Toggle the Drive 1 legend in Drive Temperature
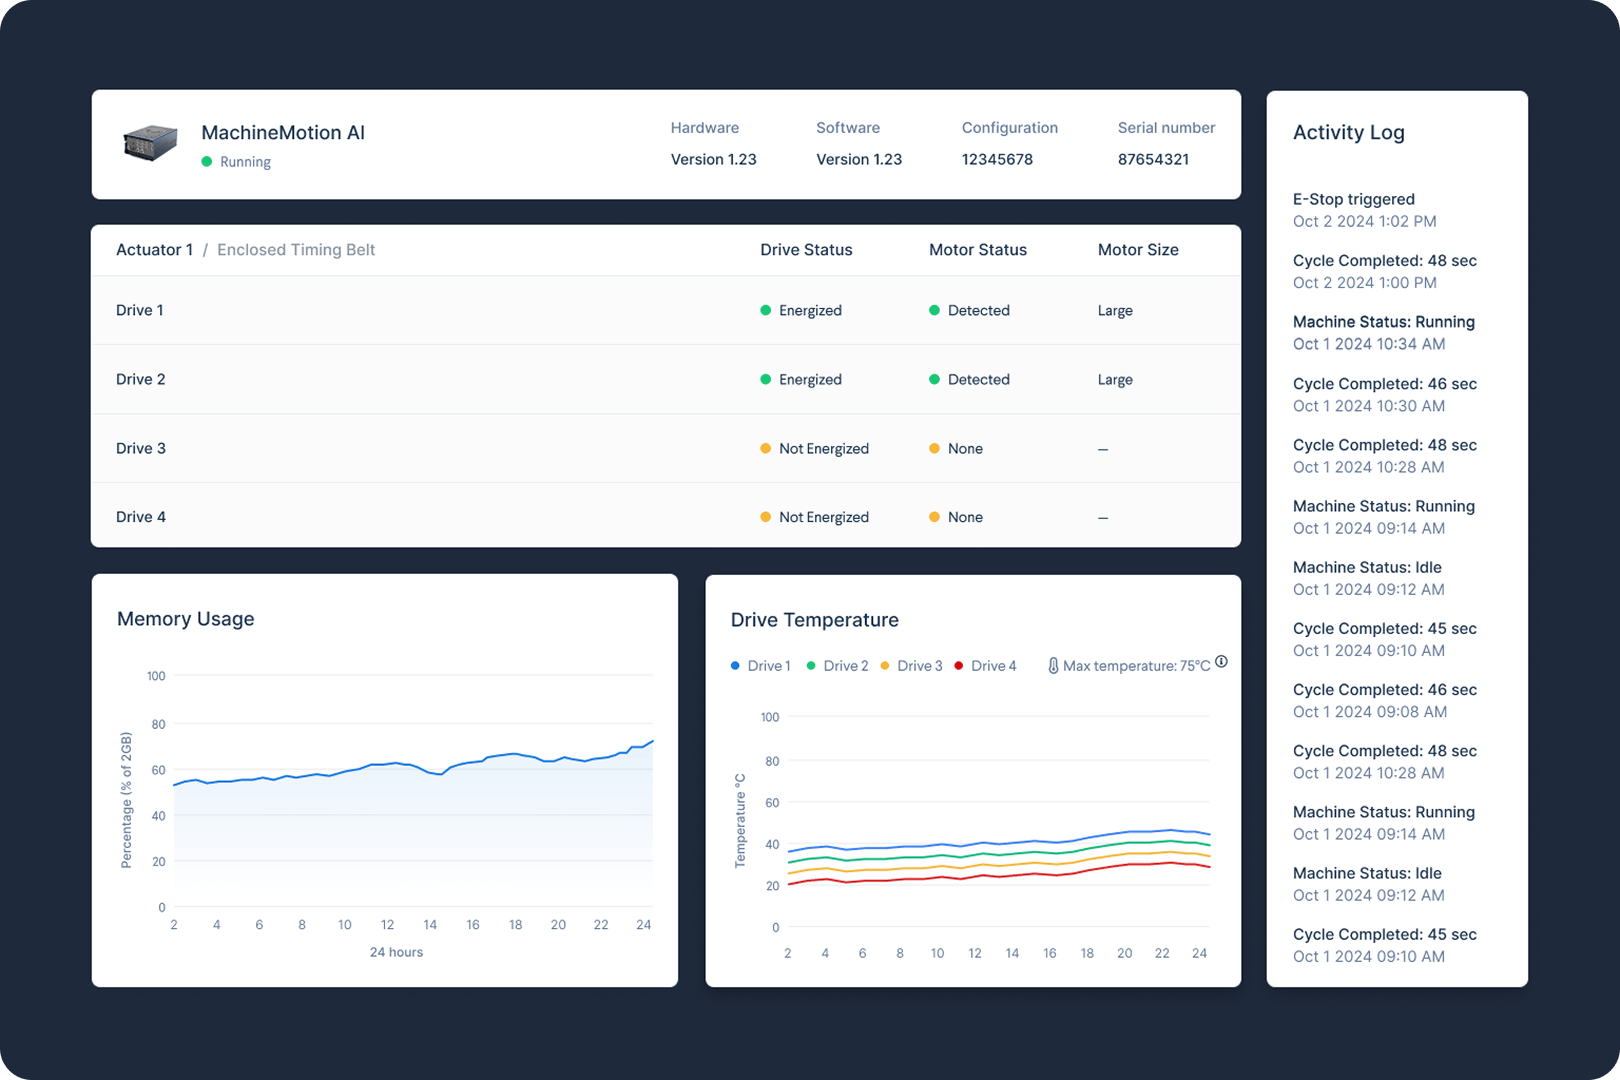Viewport: 1620px width, 1080px height. pyautogui.click(x=760, y=665)
